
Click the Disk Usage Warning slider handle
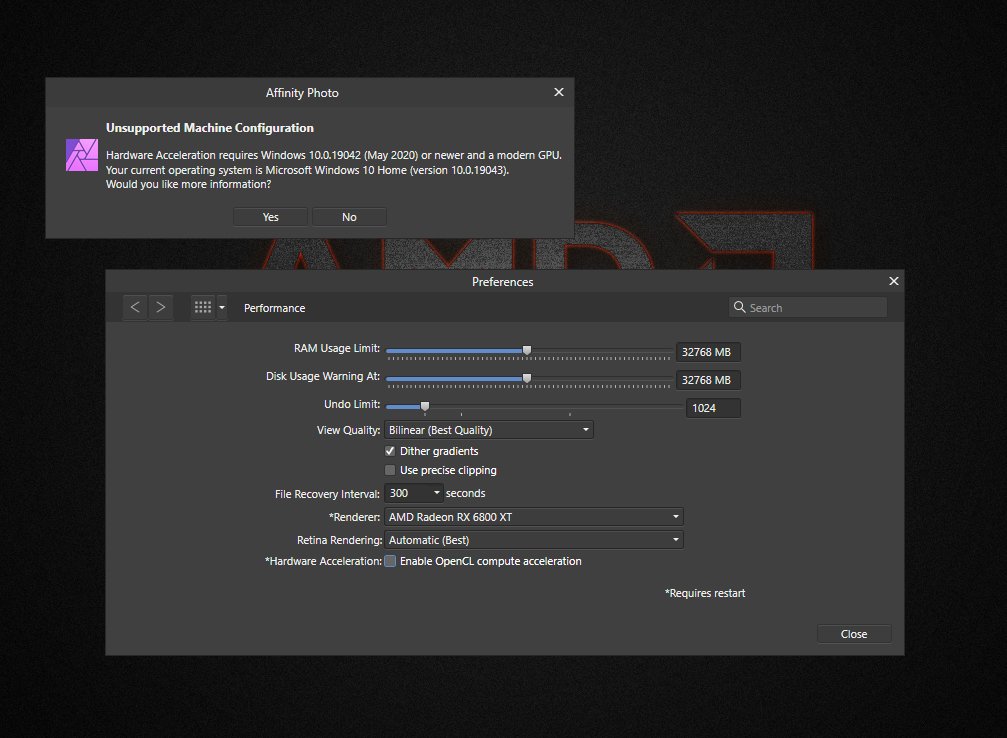click(527, 379)
